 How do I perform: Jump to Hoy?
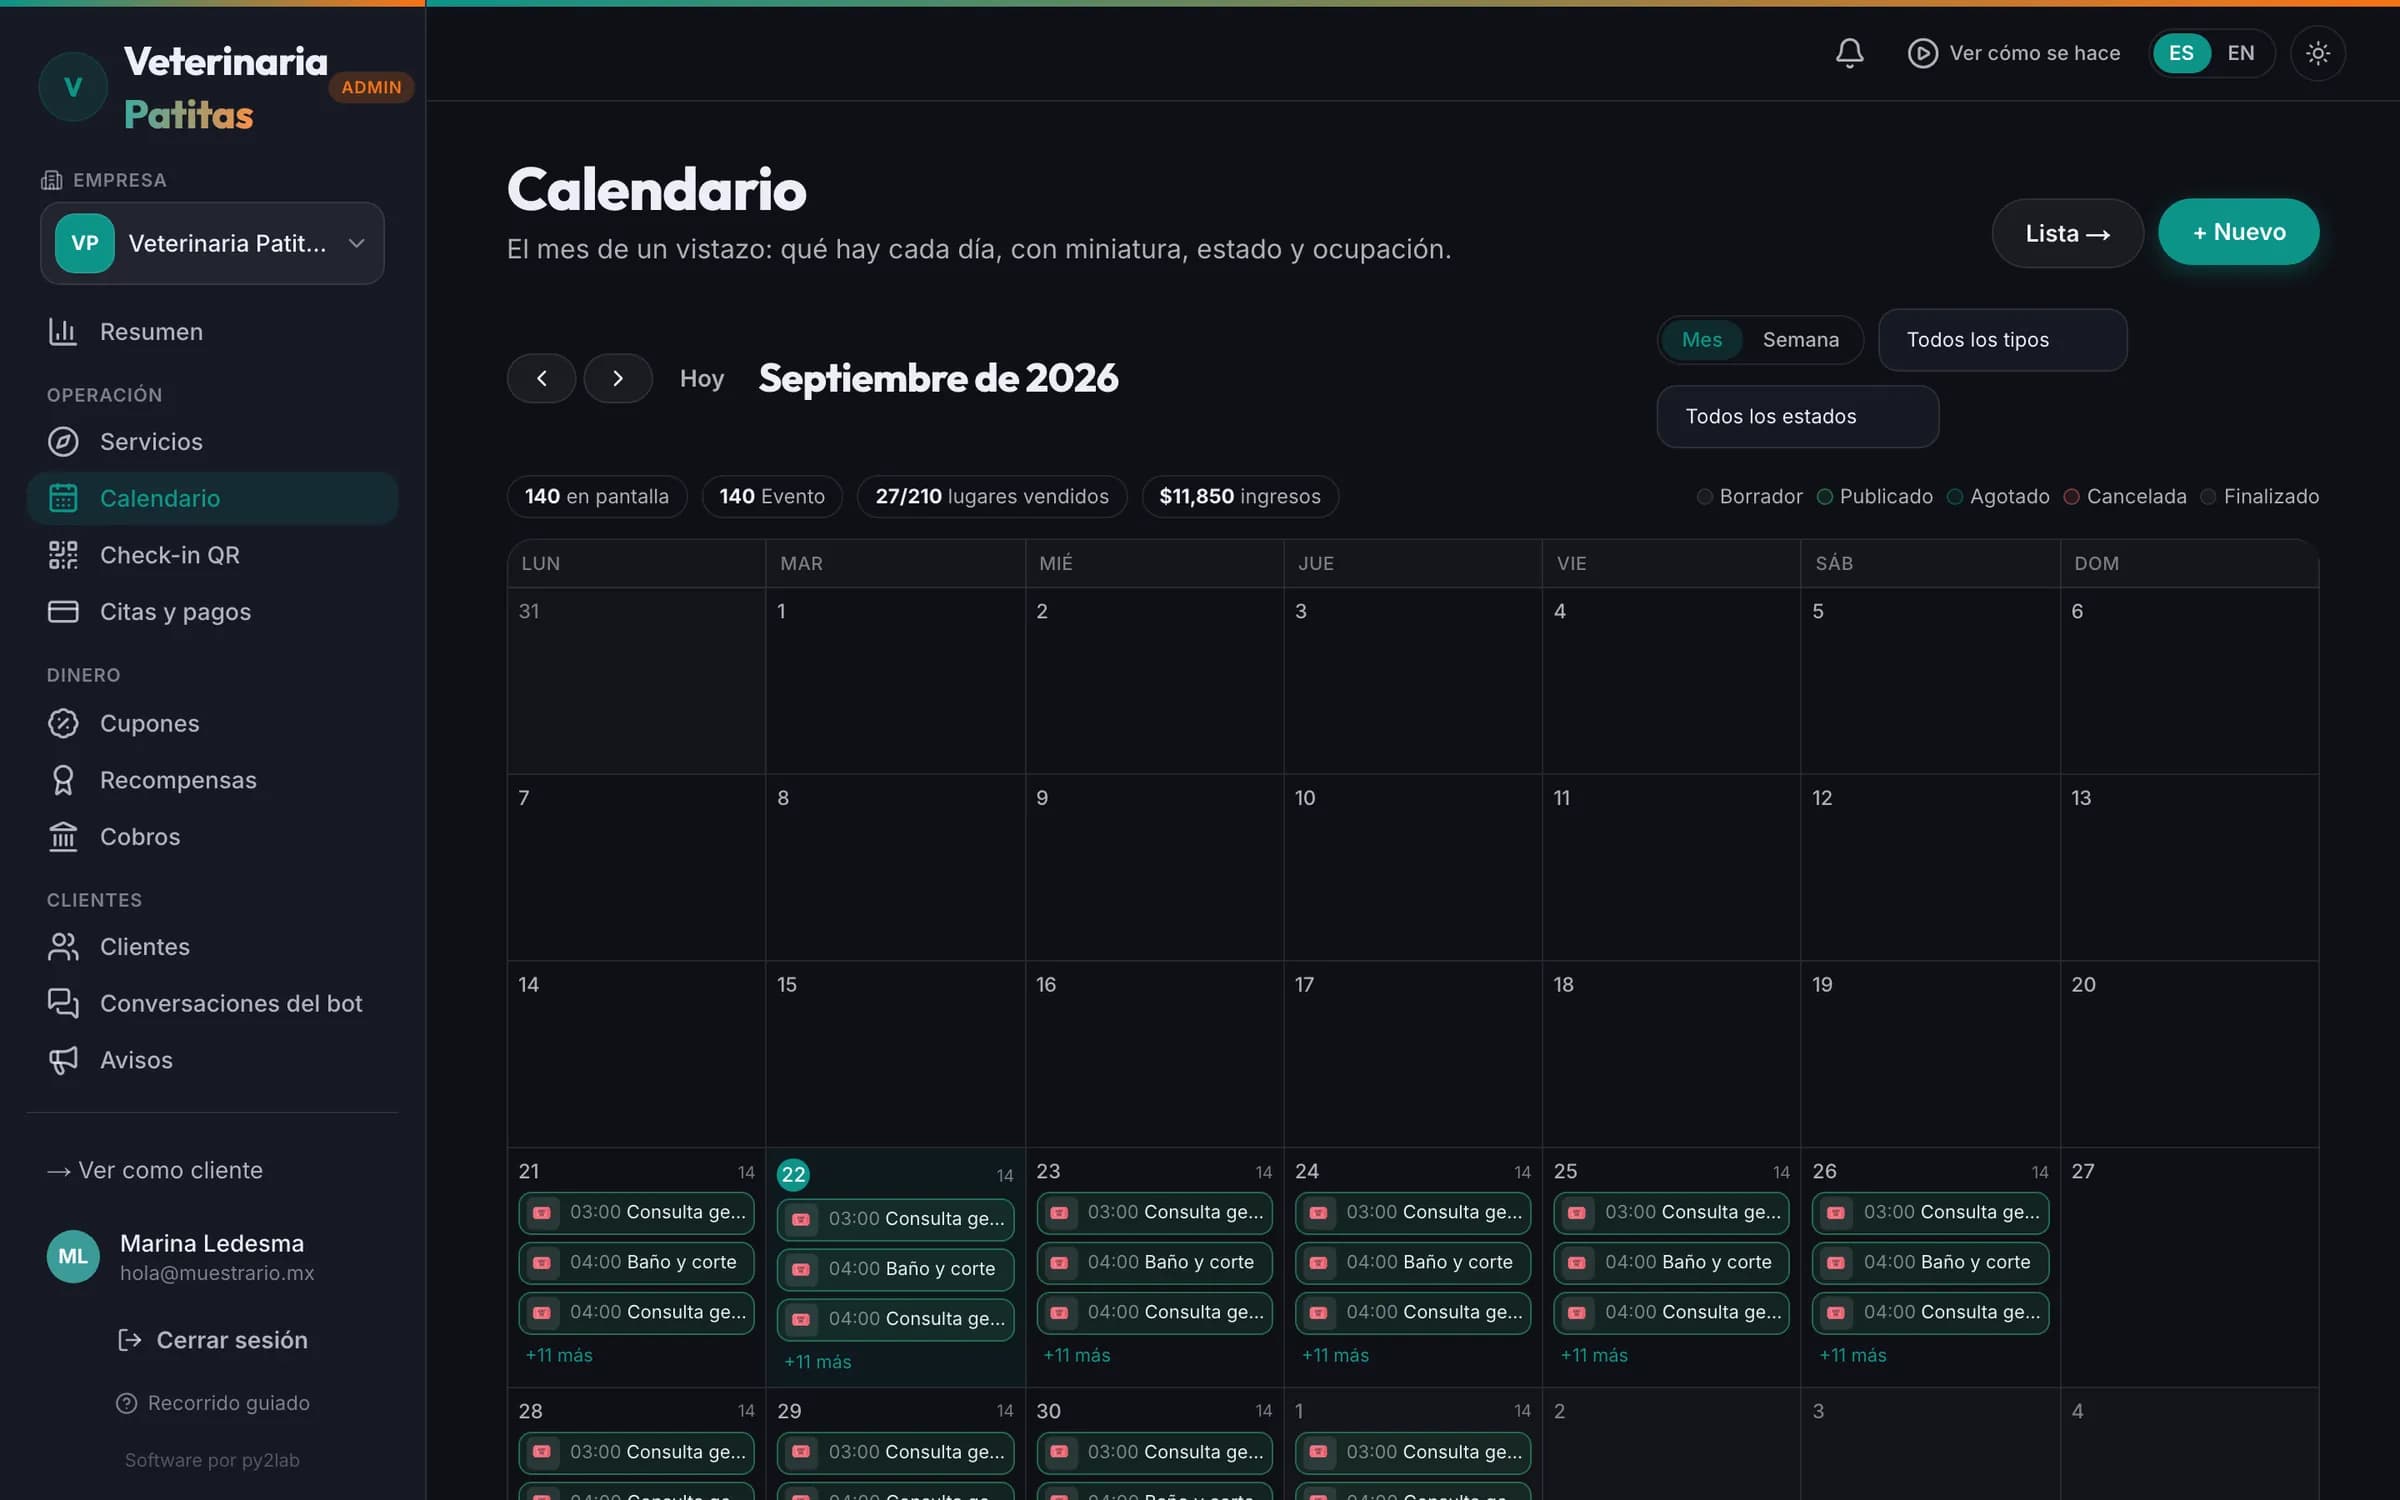[x=701, y=378]
